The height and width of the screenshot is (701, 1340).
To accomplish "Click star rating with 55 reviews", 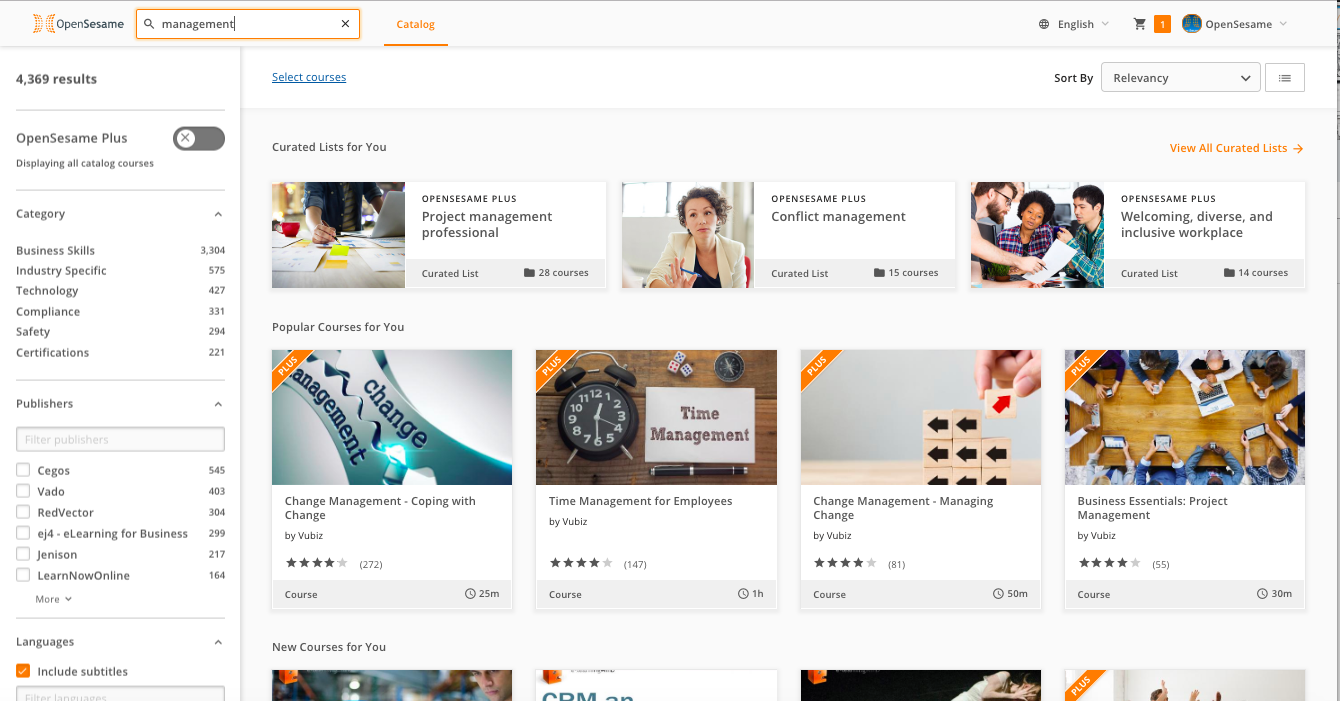I will click(x=1109, y=563).
